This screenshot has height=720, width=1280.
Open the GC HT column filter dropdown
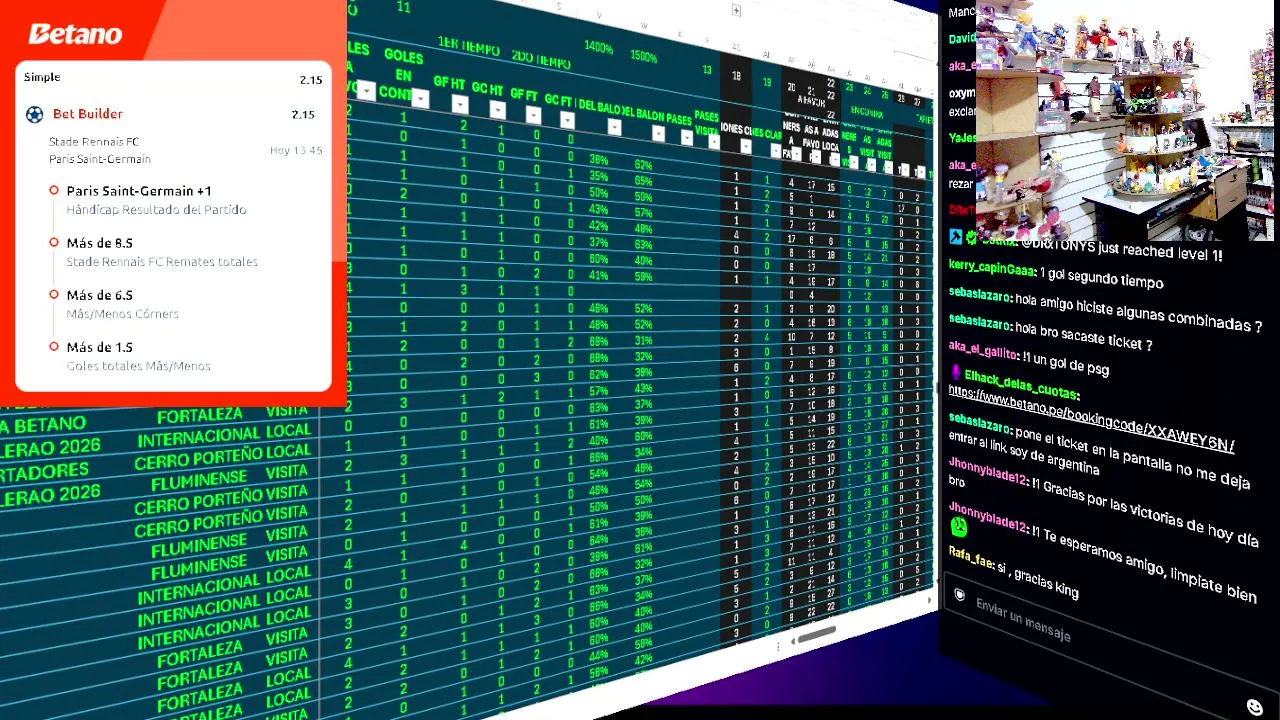click(x=498, y=110)
